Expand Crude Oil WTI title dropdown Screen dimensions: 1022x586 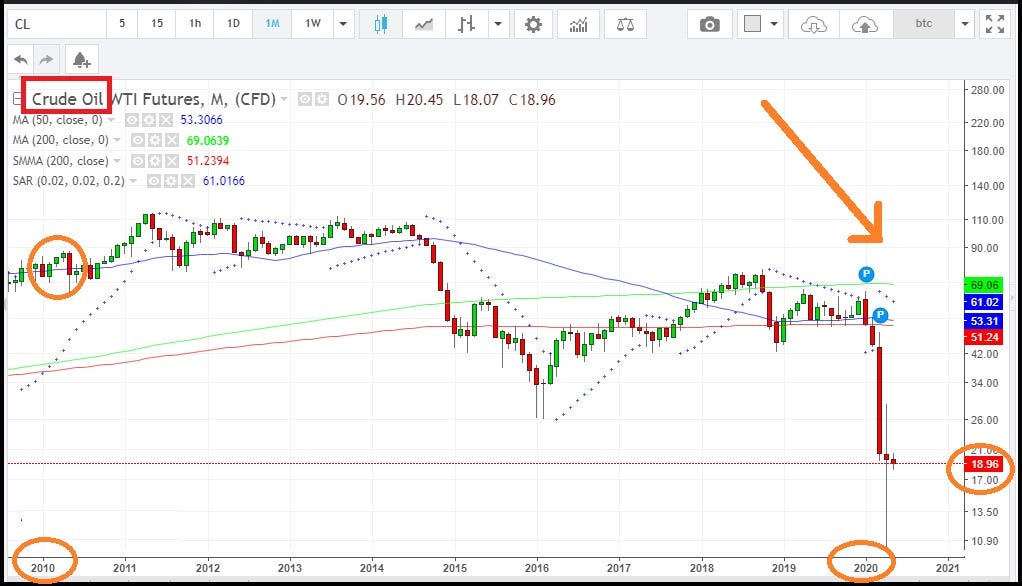[284, 99]
